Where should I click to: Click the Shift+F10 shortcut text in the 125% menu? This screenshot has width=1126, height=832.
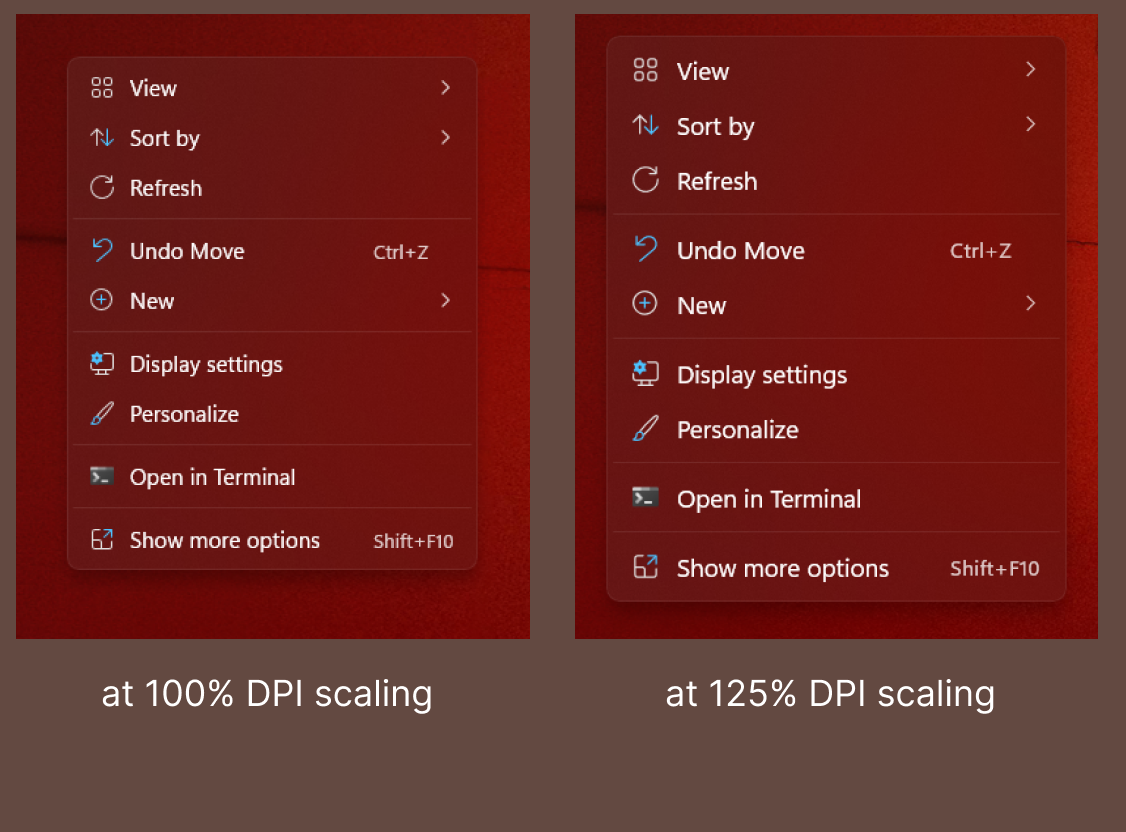pyautogui.click(x=994, y=569)
